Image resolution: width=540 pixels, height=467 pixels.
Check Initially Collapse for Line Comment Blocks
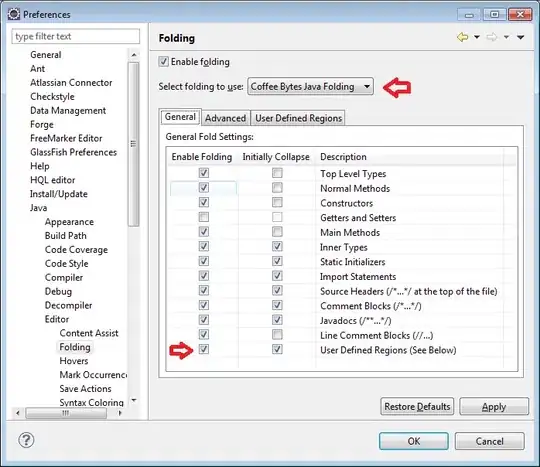coord(277,334)
